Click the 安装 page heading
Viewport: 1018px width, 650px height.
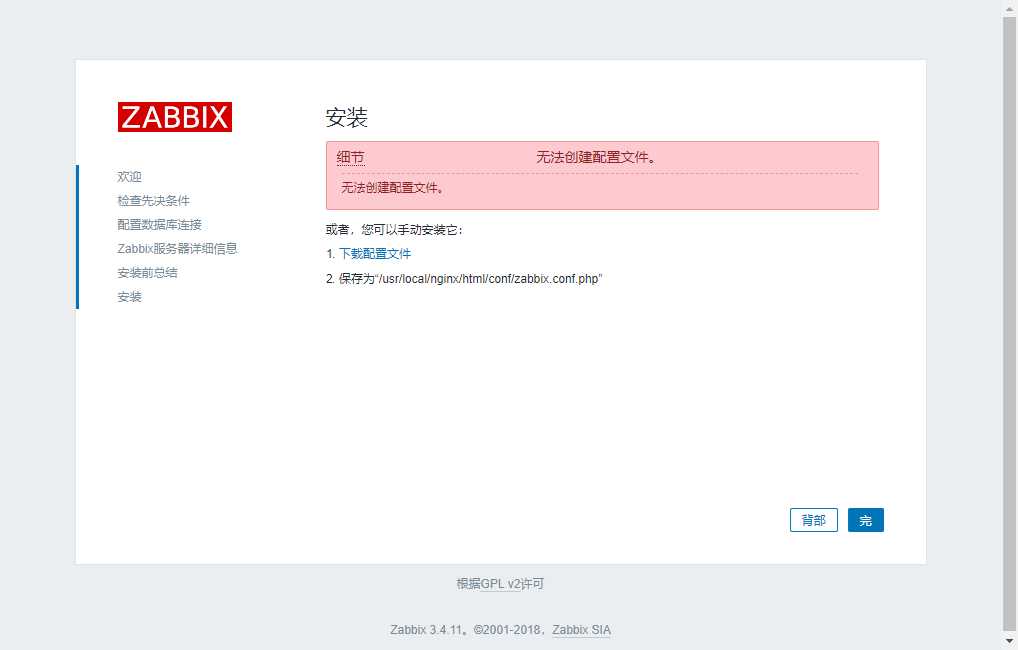pos(347,118)
